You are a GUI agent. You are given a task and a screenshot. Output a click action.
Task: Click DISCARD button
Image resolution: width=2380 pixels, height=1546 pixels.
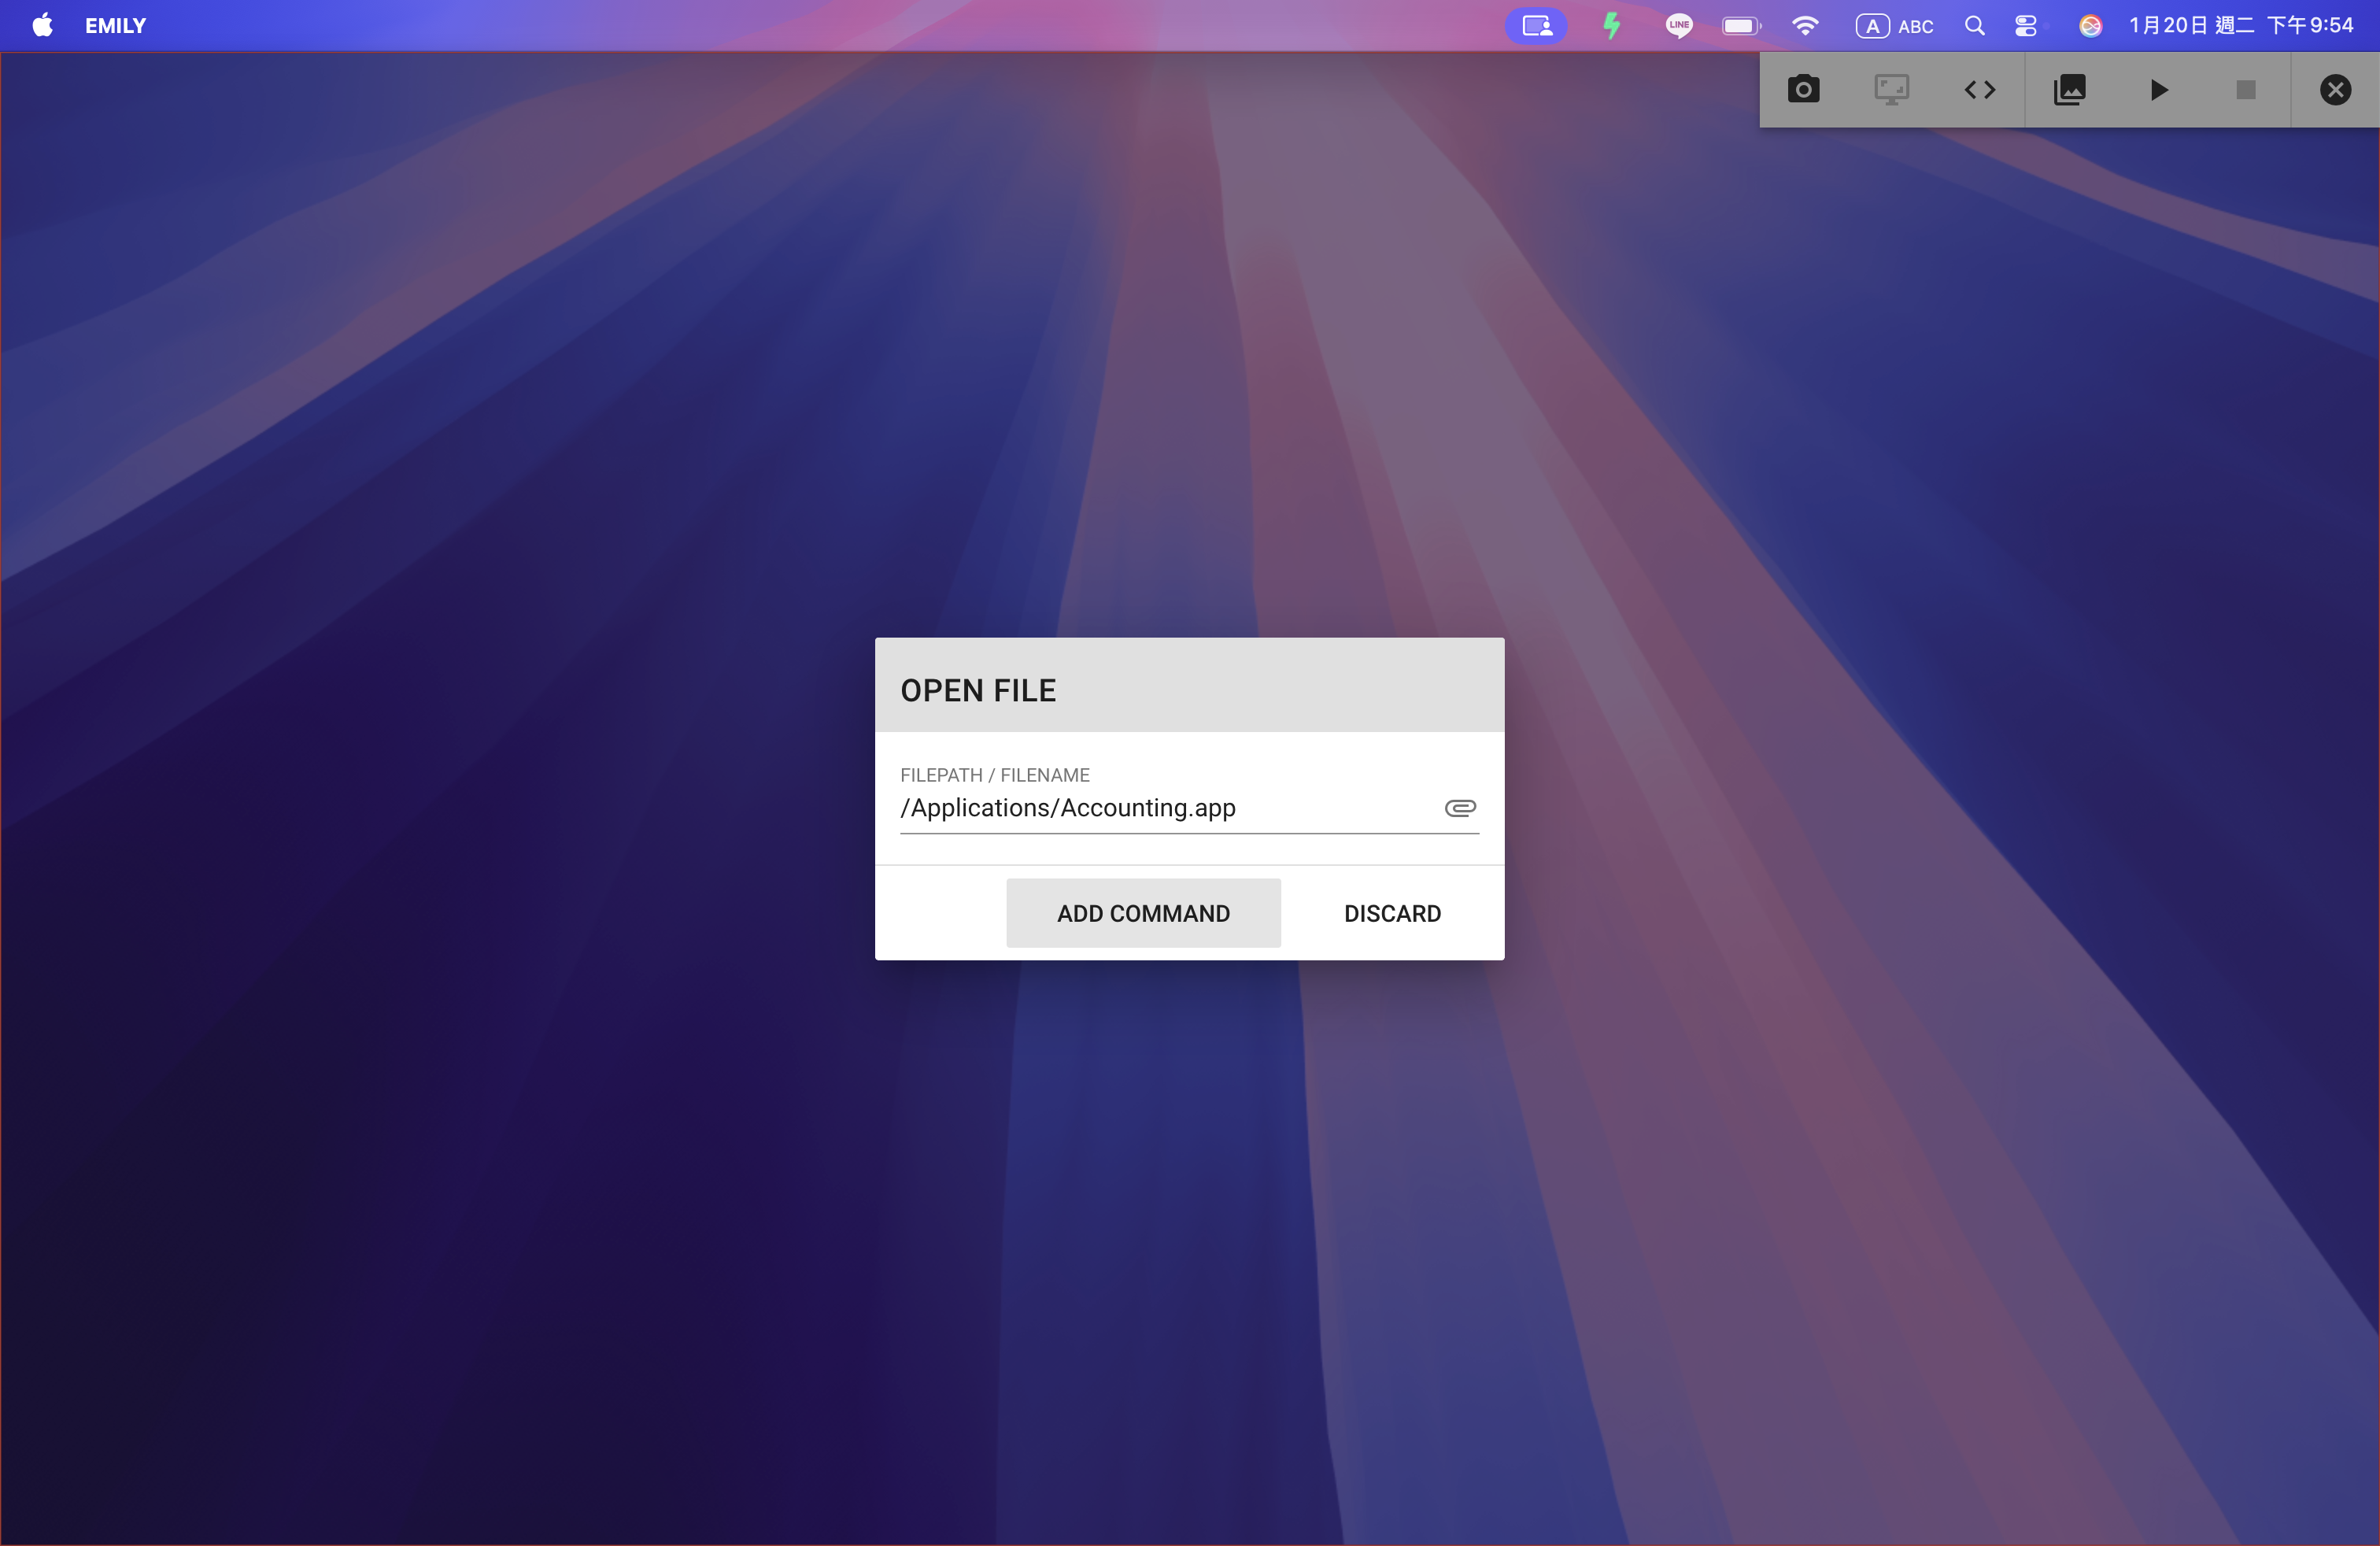[1392, 913]
